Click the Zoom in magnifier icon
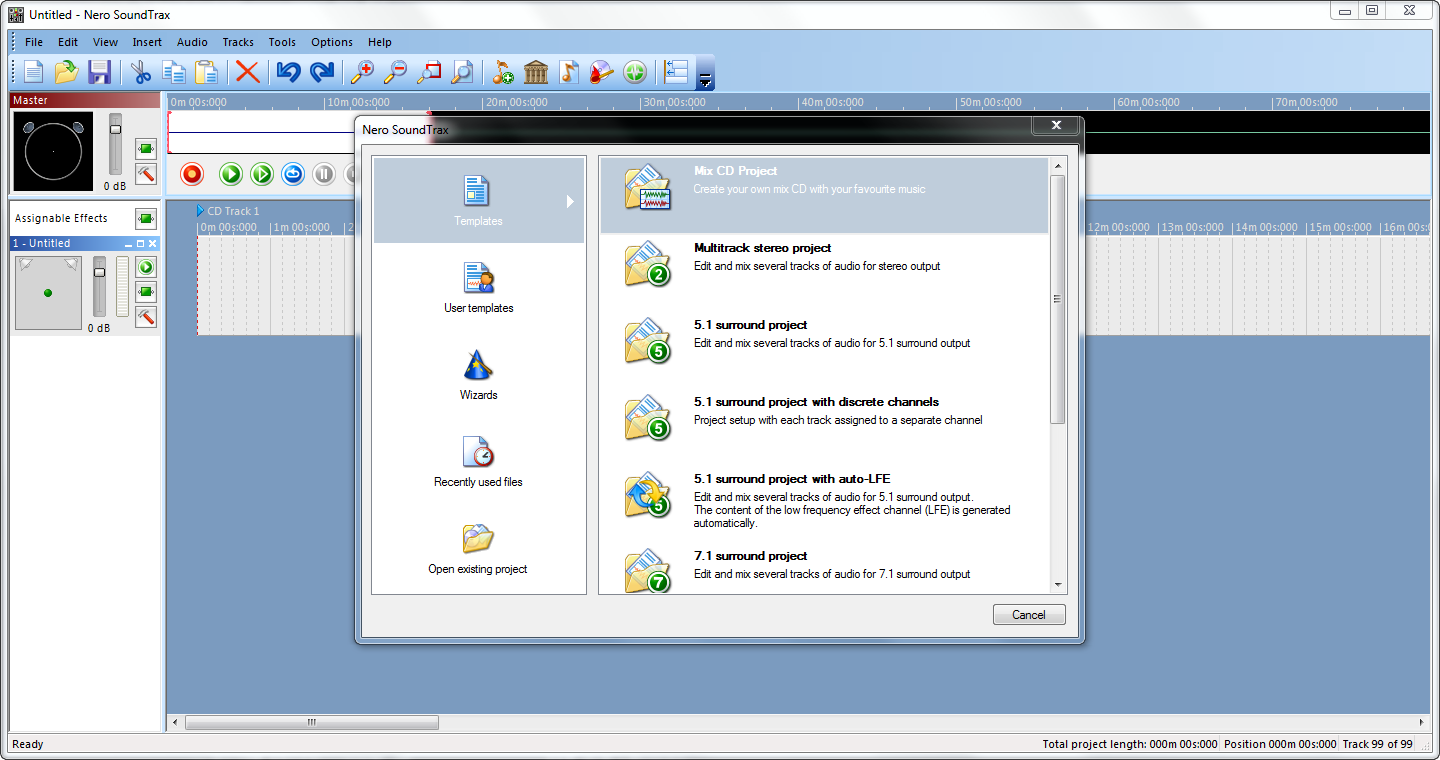This screenshot has width=1440, height=760. (362, 72)
